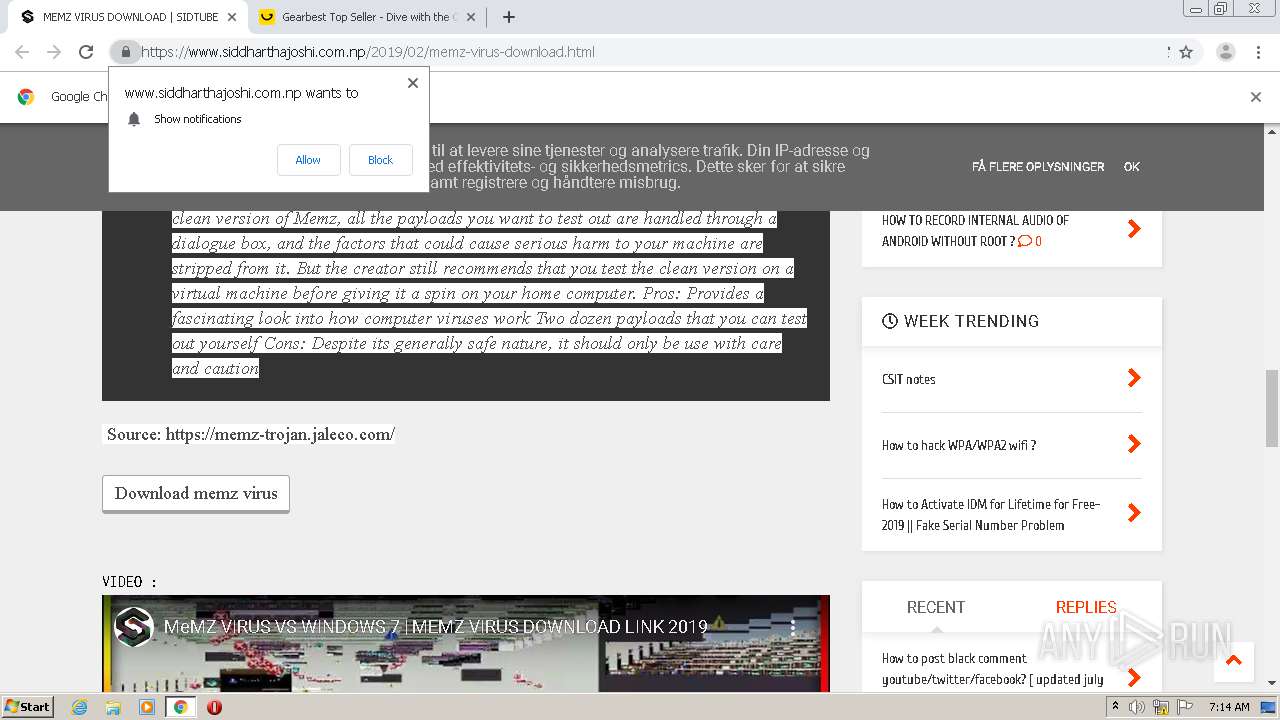Launch Internet Explorer from the taskbar

coord(80,707)
